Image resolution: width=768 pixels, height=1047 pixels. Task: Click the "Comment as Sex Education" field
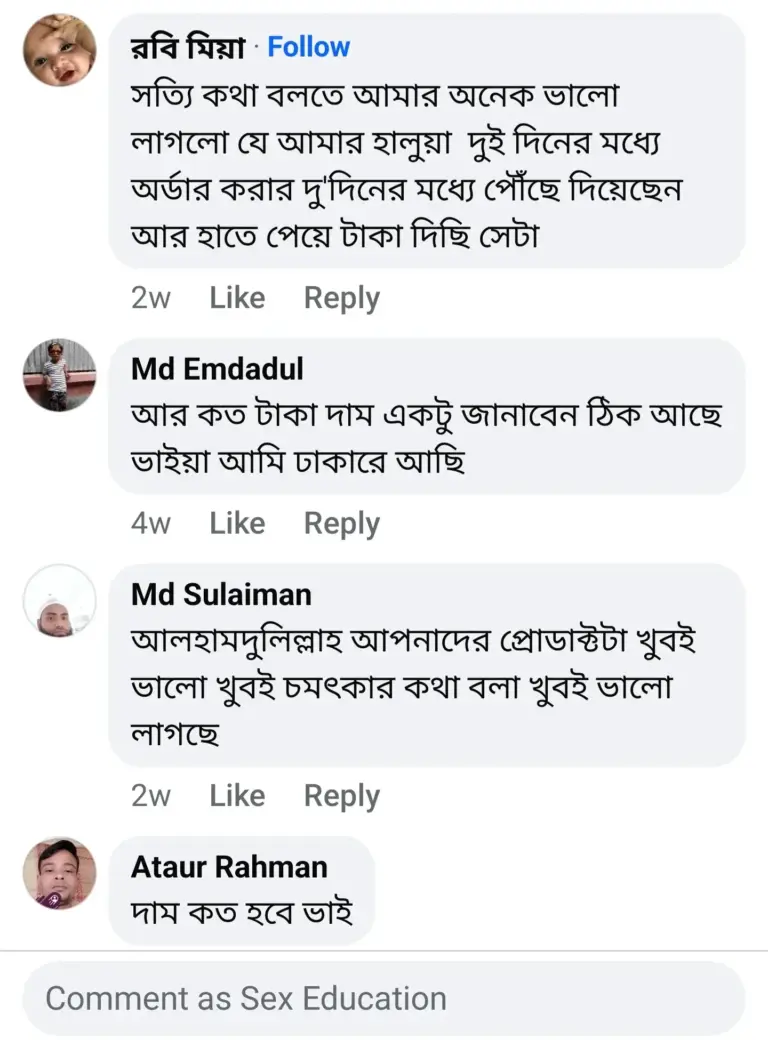pyautogui.click(x=384, y=998)
